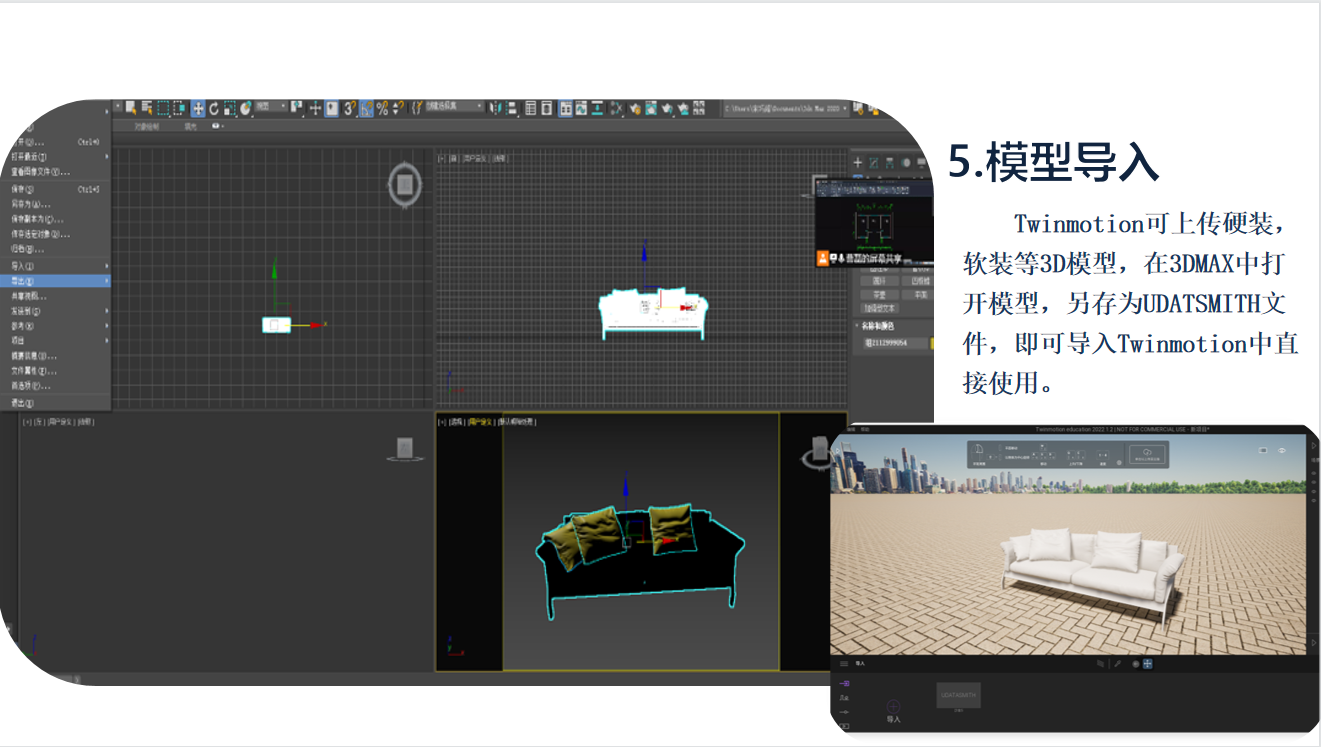Screen dimensions: 1321x747
Task: Toggle the Window/Crossing selection button
Action: (179, 108)
